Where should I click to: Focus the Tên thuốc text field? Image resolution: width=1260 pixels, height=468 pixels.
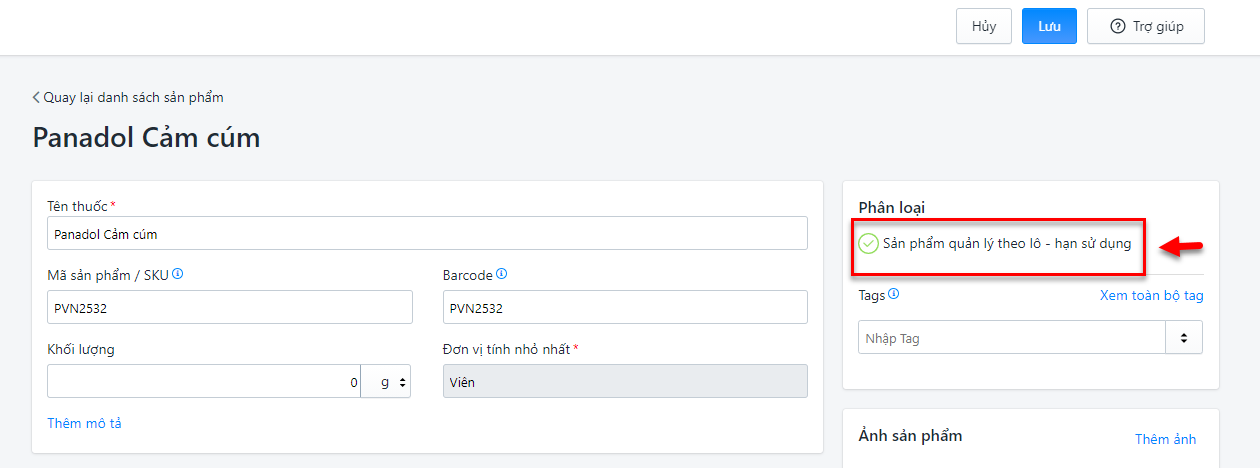point(427,233)
